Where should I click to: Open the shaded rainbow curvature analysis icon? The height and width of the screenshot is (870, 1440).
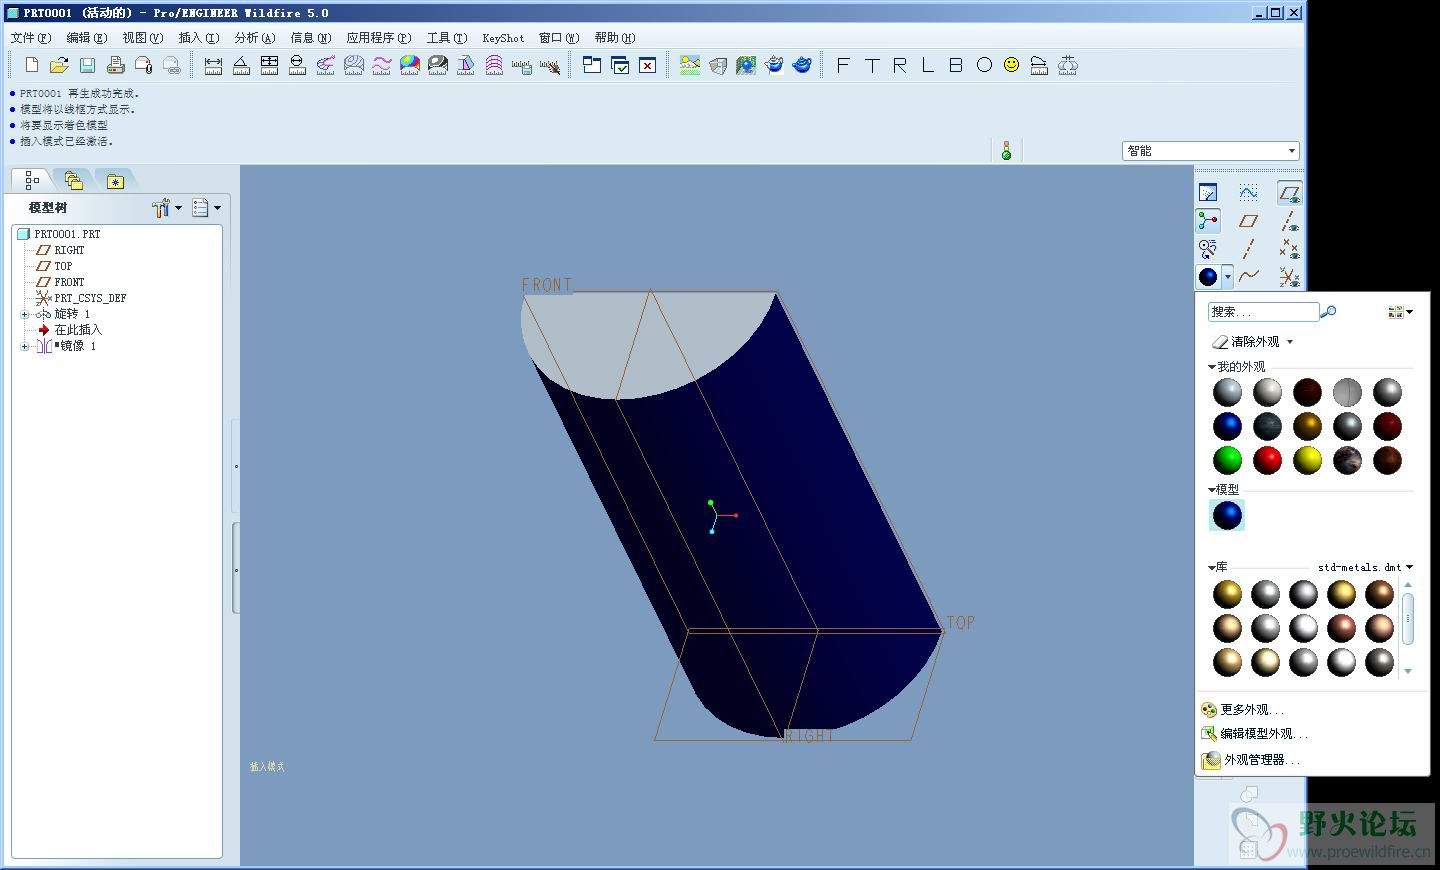coord(409,65)
